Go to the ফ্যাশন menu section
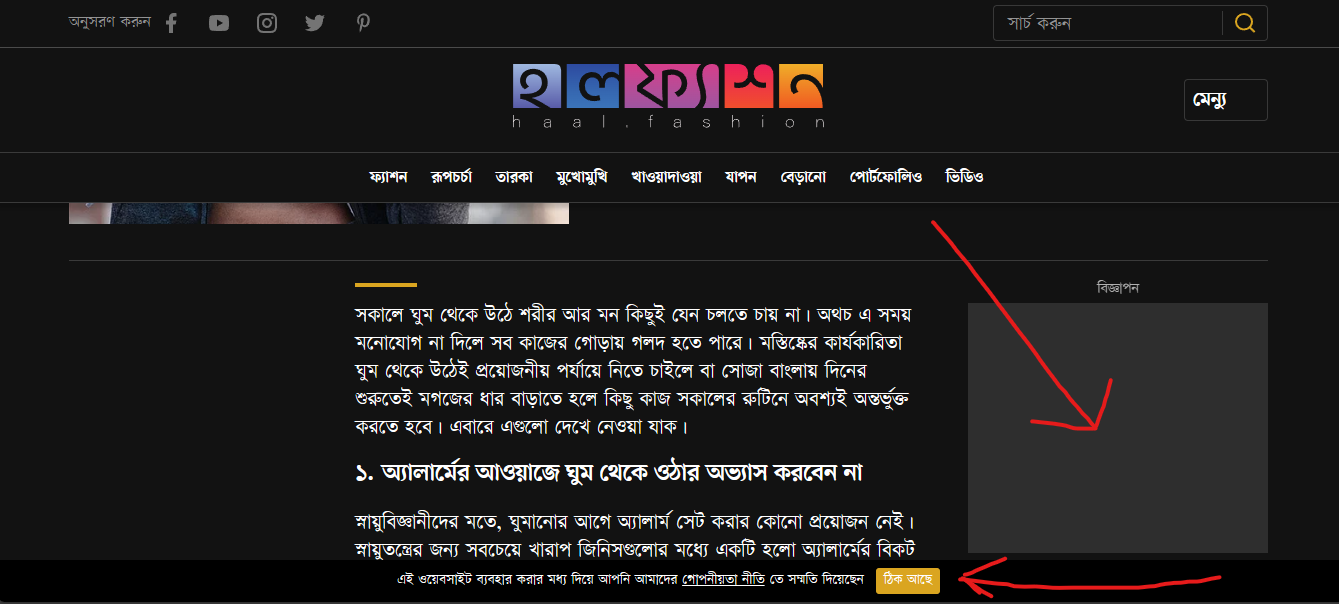The image size is (1339, 604). point(388,177)
